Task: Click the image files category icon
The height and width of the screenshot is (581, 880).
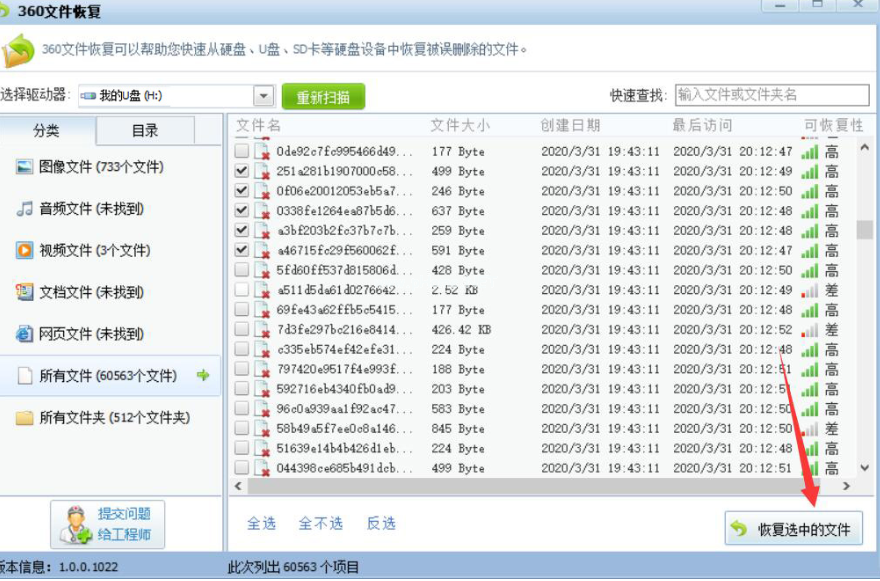Action: pyautogui.click(x=25, y=167)
